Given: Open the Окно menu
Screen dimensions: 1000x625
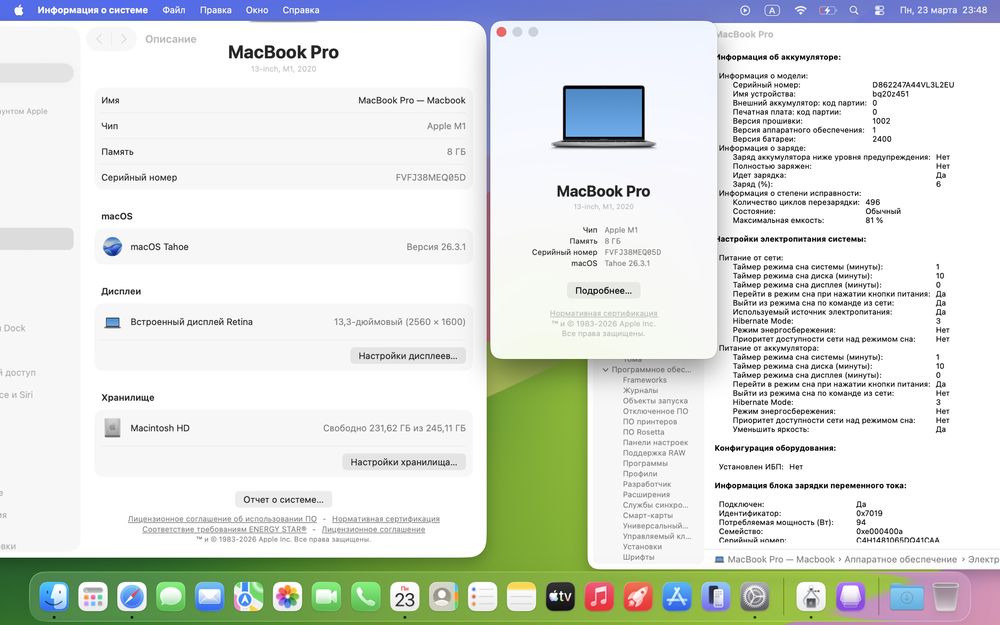Looking at the screenshot, I should 257,10.
